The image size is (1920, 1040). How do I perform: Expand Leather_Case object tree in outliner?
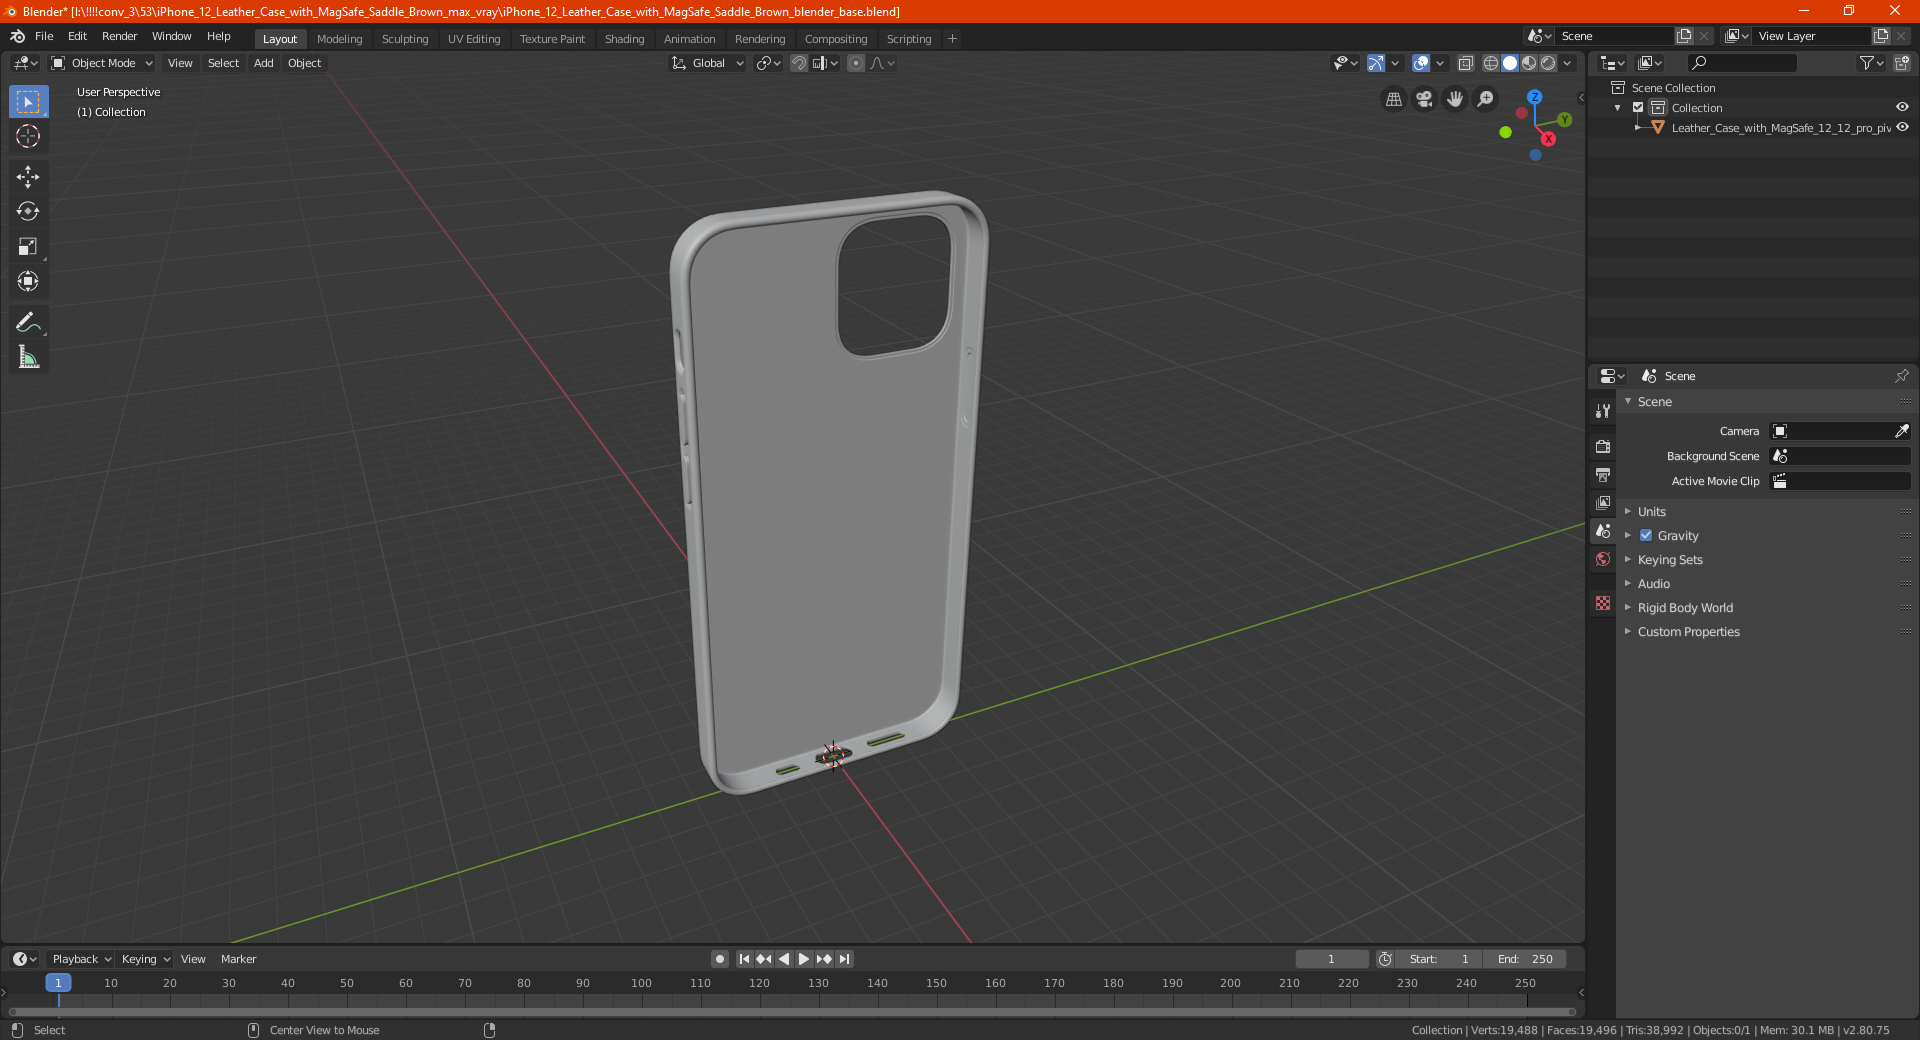[1638, 127]
